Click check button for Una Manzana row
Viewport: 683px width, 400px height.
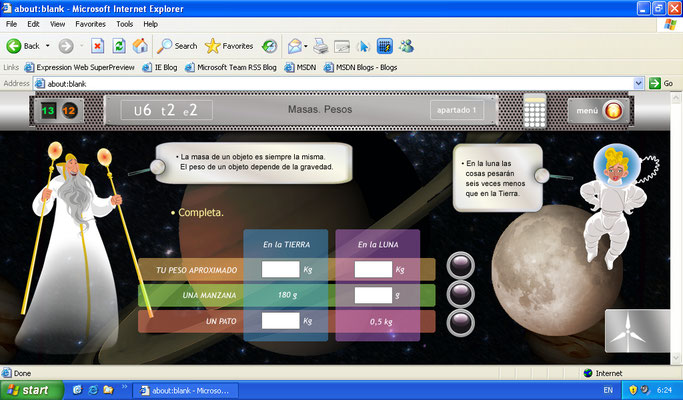[x=460, y=294]
